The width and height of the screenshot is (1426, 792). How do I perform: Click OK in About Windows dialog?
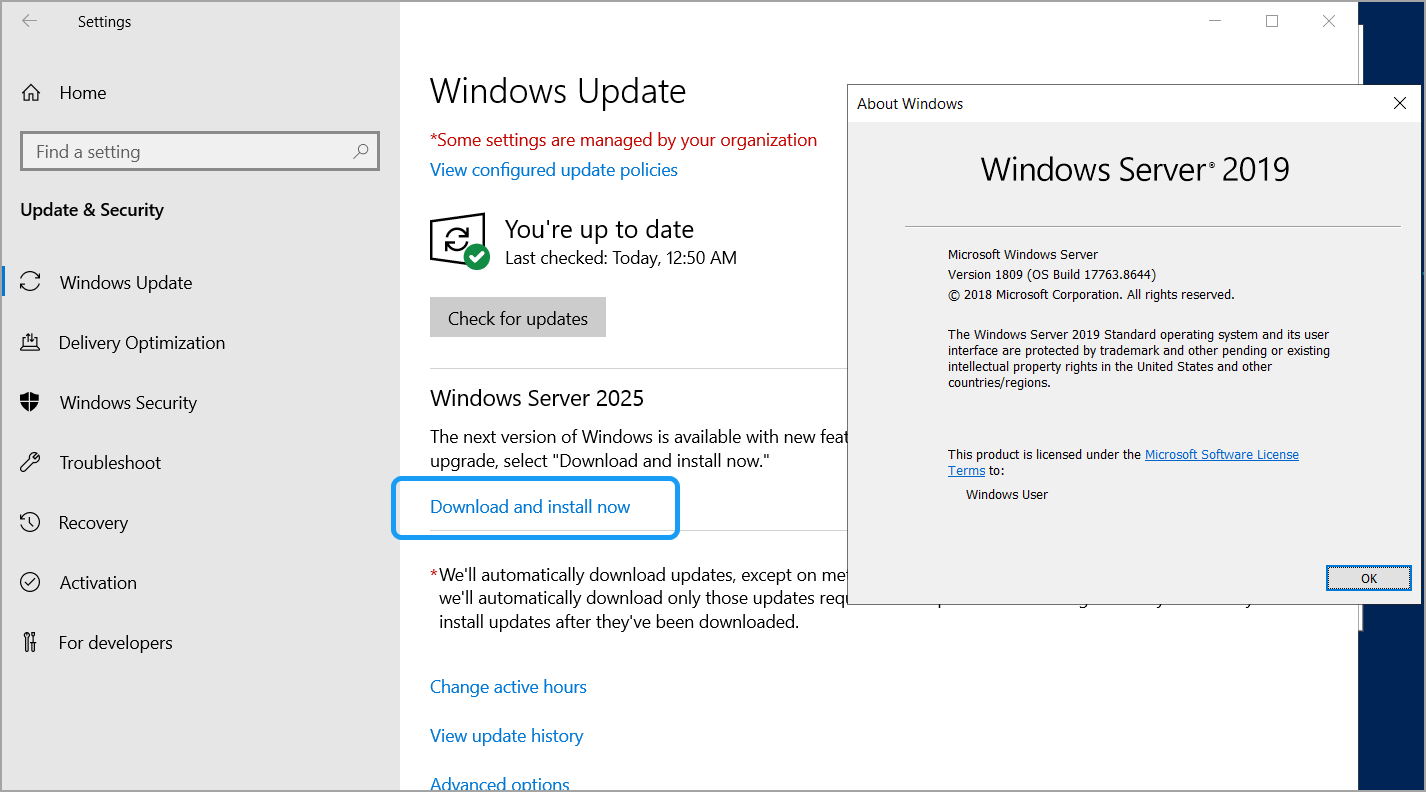click(x=1369, y=578)
